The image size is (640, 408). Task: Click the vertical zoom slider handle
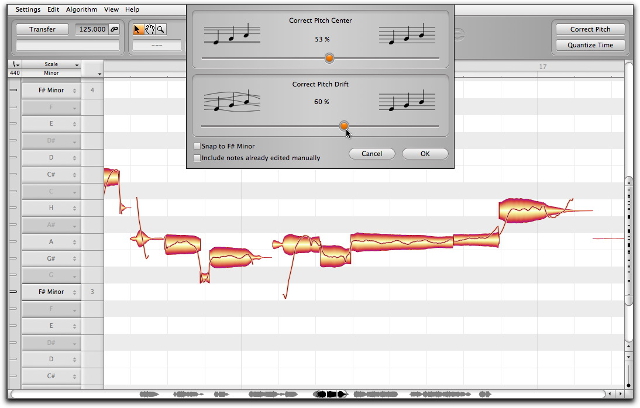click(629, 385)
